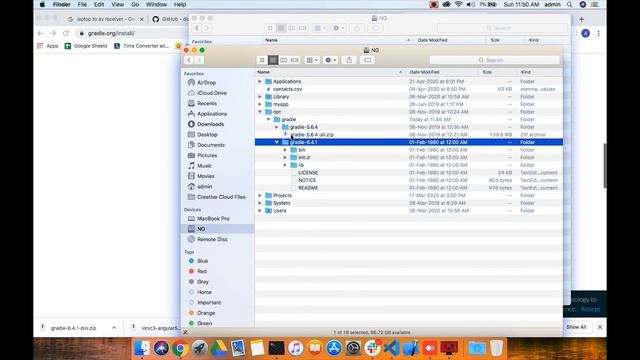Collapse the opt folder
This screenshot has width=640, height=360.
click(260, 112)
